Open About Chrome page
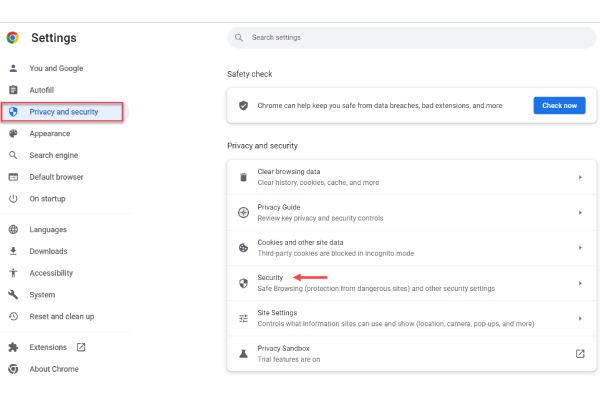Image resolution: width=600 pixels, height=400 pixels. (54, 369)
